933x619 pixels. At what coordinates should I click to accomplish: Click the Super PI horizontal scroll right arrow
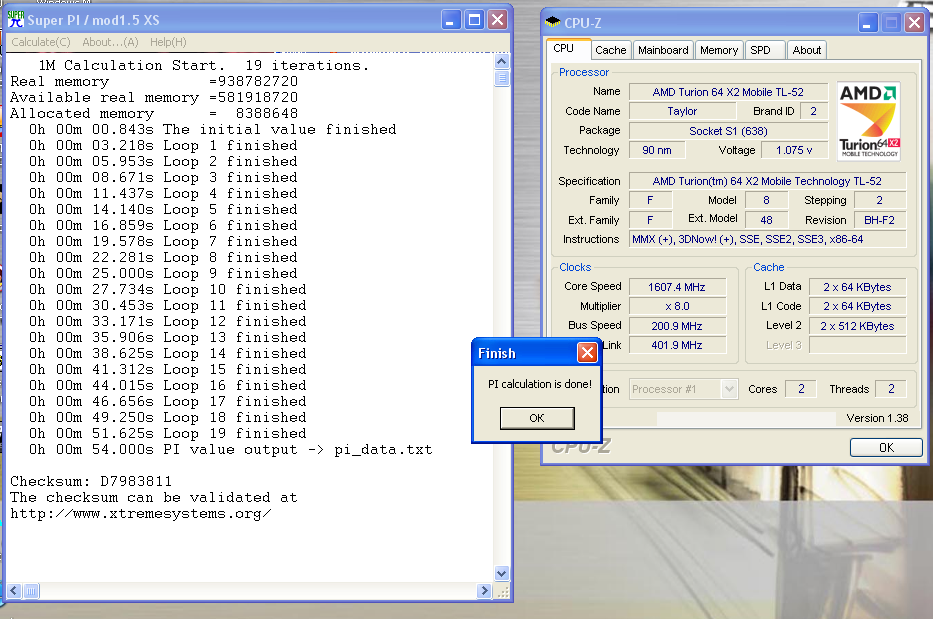(484, 590)
